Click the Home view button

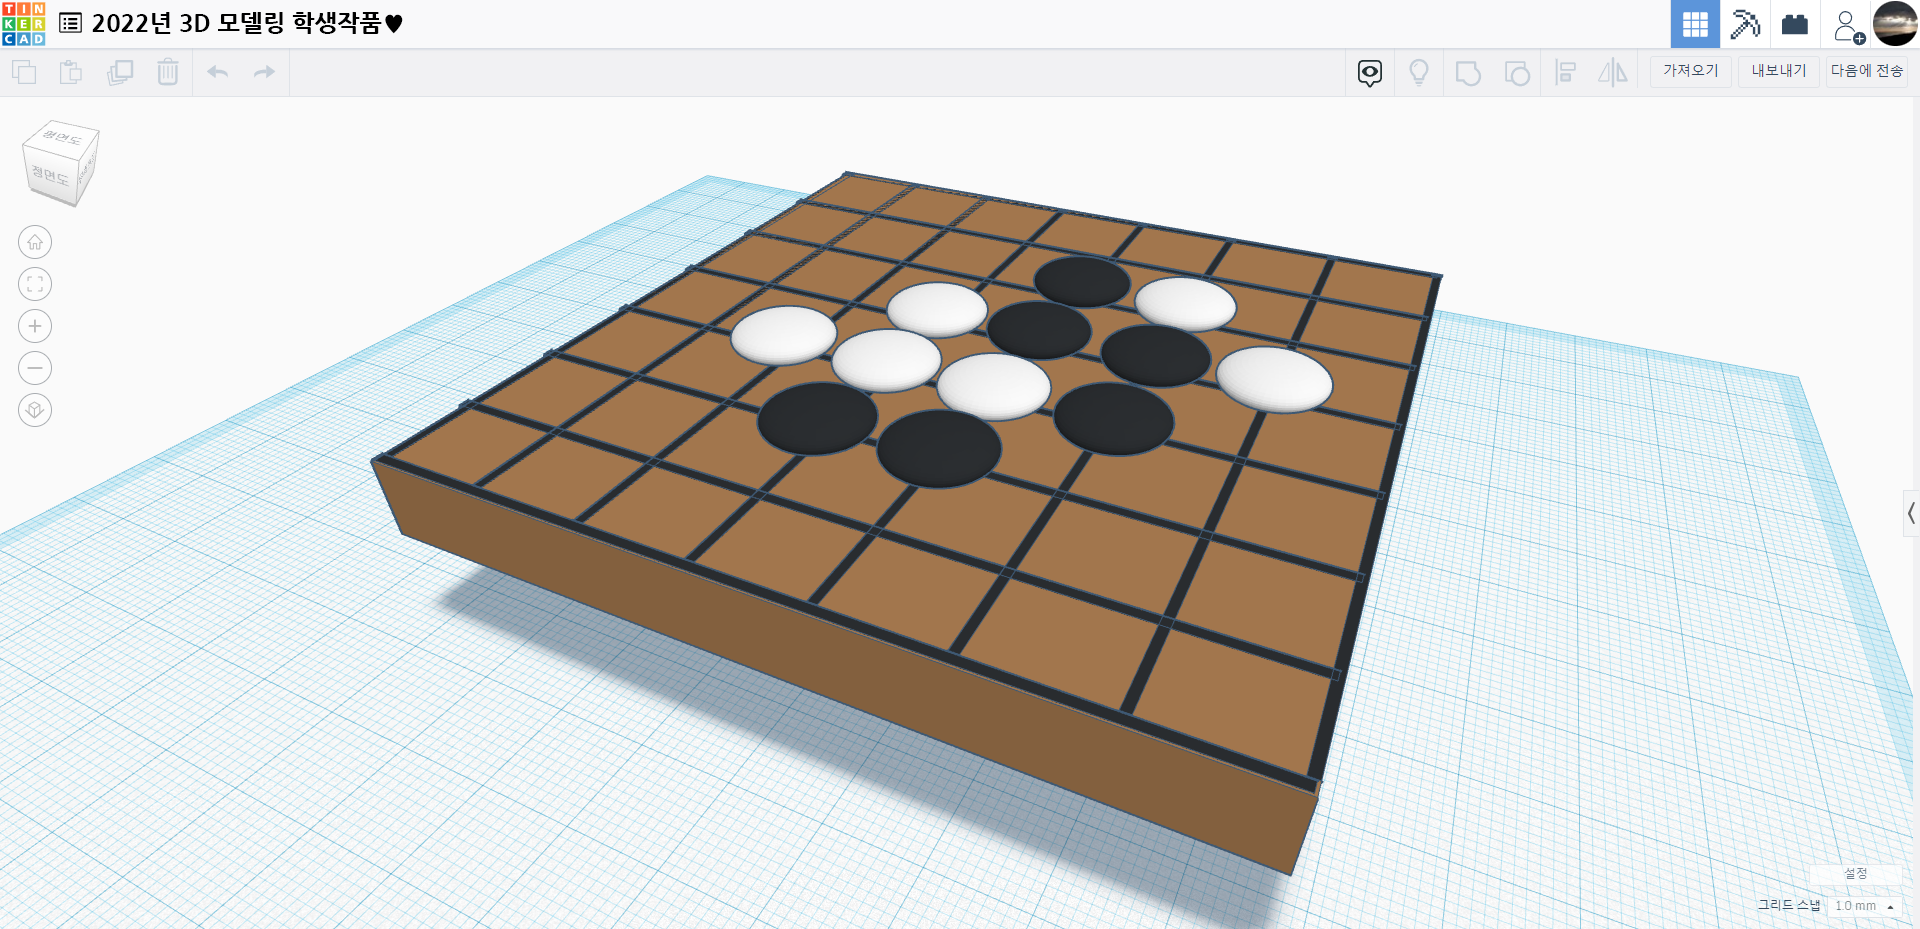pyautogui.click(x=35, y=242)
